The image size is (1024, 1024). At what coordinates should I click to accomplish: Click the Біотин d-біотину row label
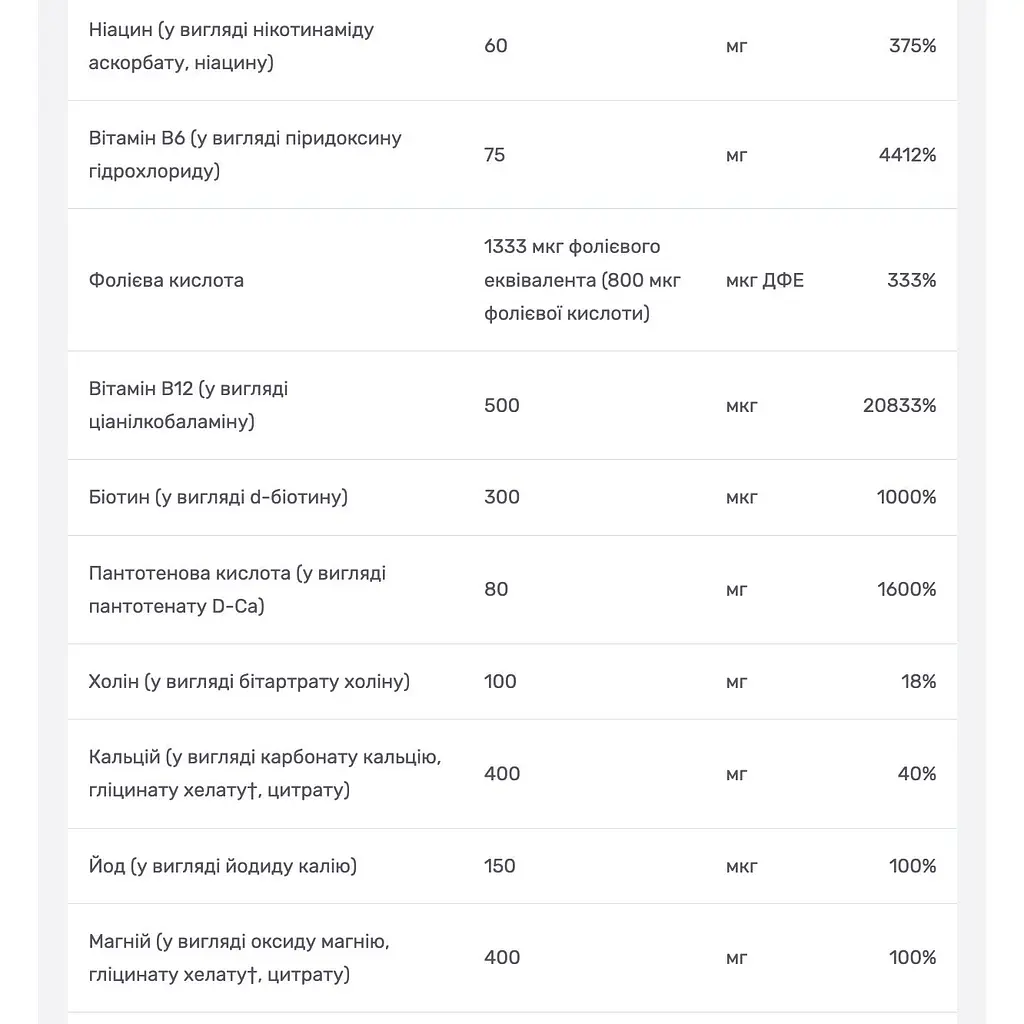(x=218, y=497)
